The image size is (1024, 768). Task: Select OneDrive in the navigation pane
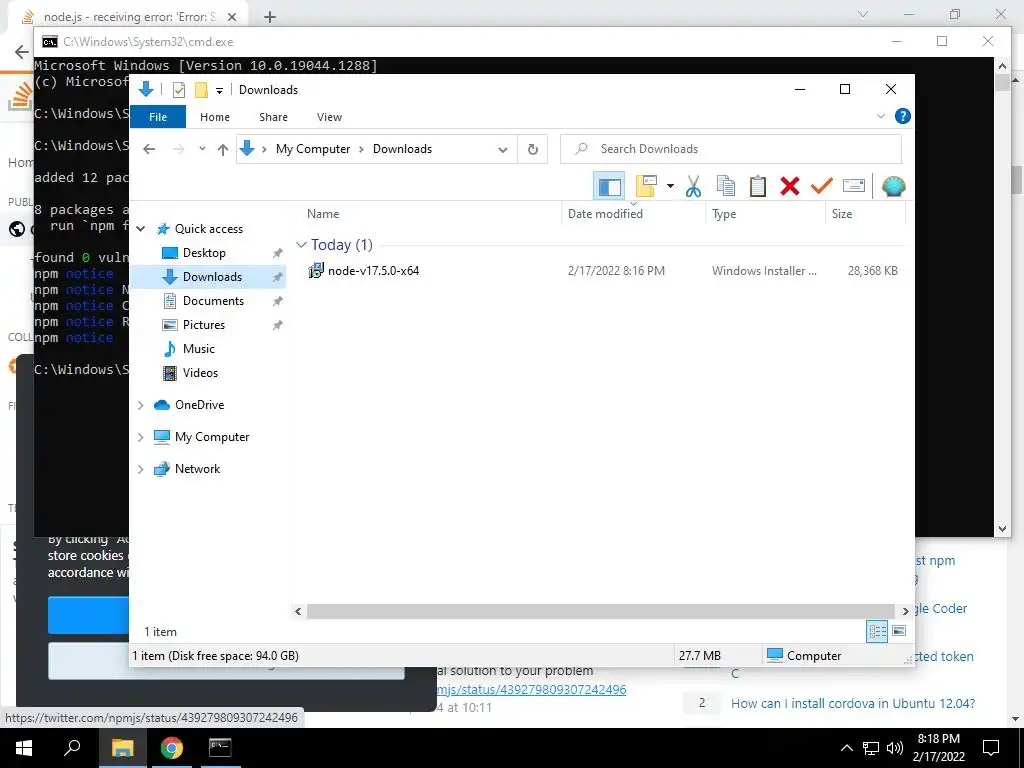point(199,405)
